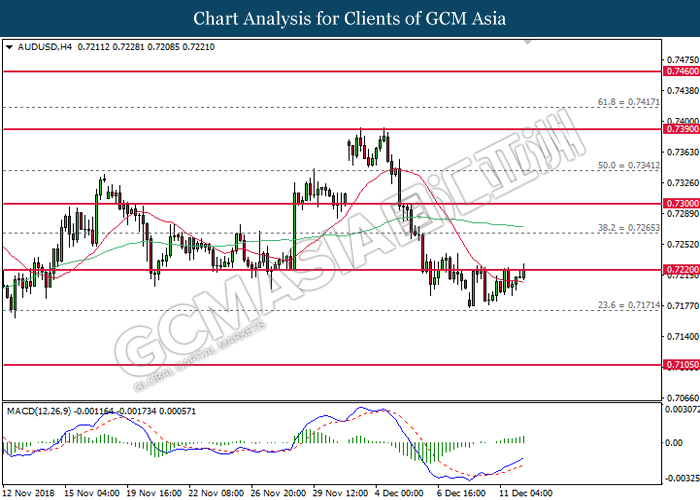Select the 50.0 = 0.73412 Fibonacci label
This screenshot has width=700, height=500.
[629, 165]
